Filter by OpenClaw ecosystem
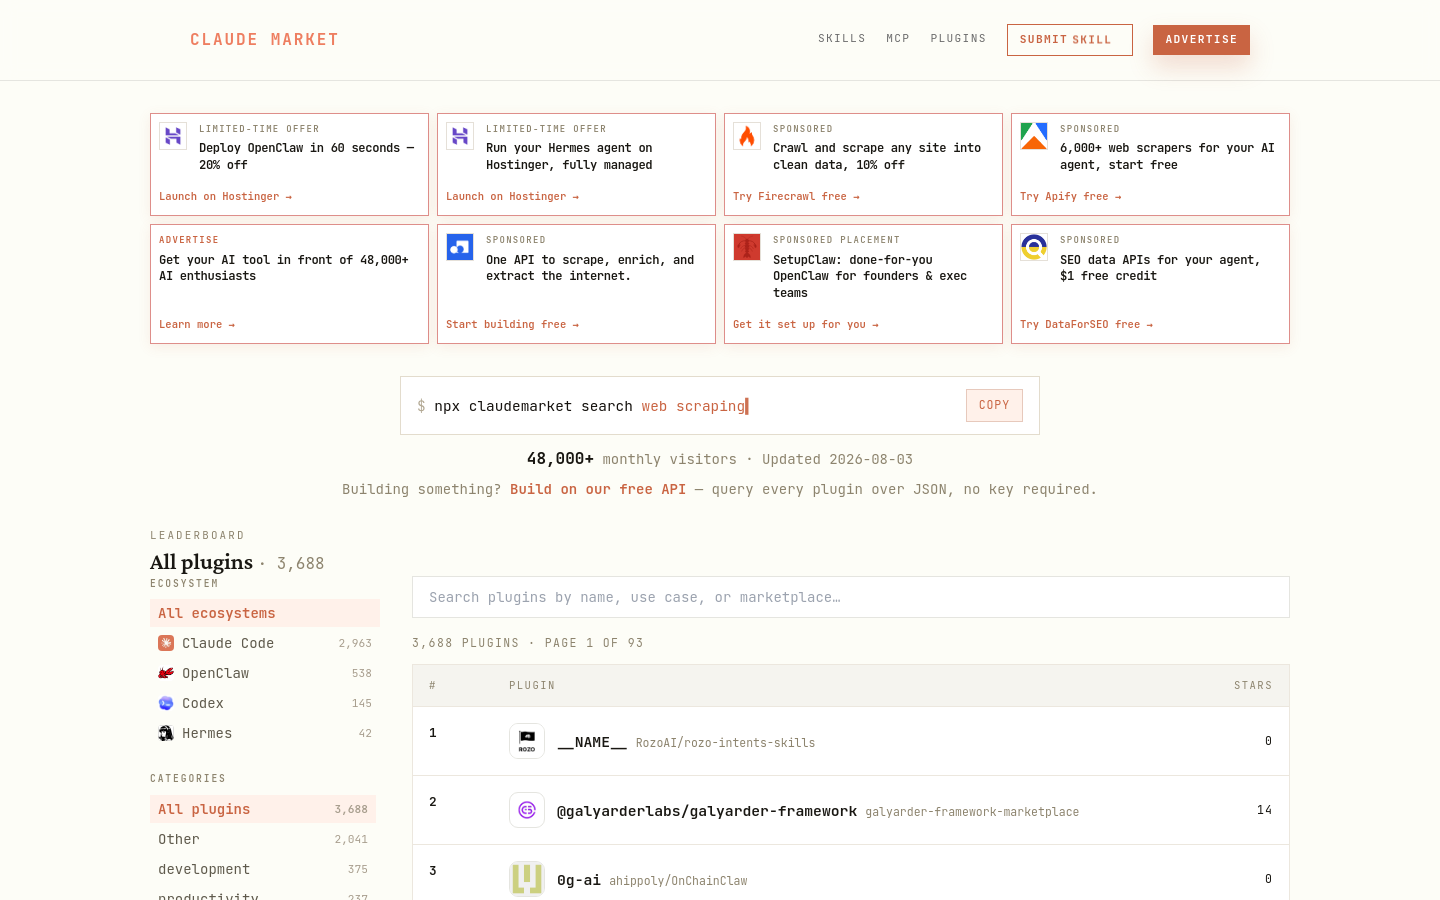Screen dimensions: 1440x900 (x=265, y=673)
